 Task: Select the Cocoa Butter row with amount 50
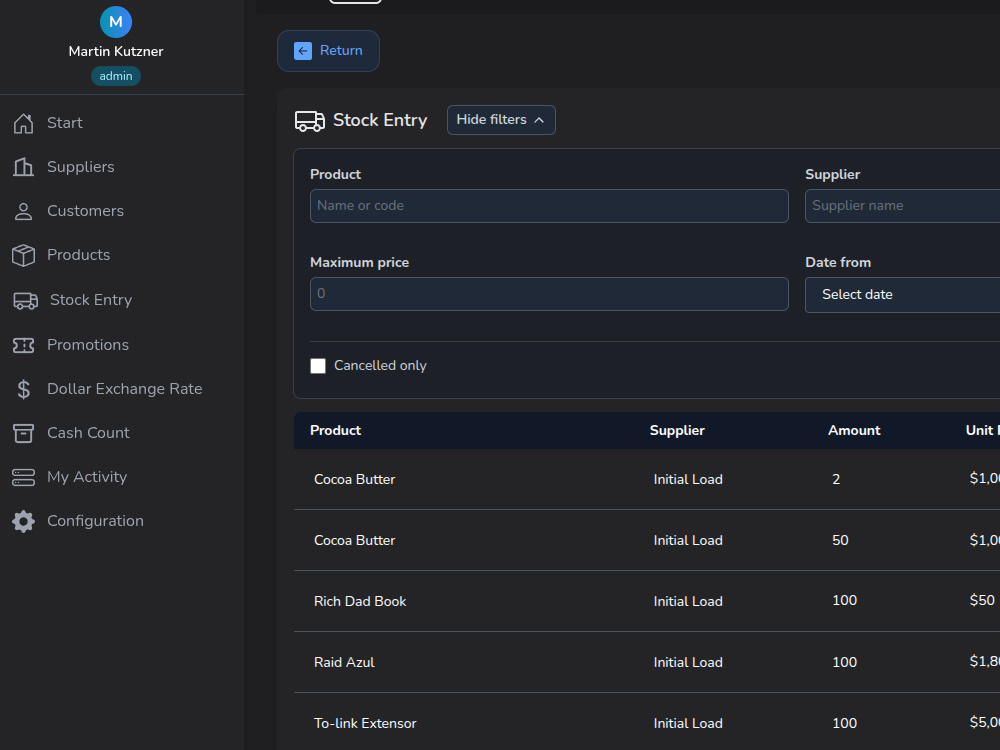647,540
